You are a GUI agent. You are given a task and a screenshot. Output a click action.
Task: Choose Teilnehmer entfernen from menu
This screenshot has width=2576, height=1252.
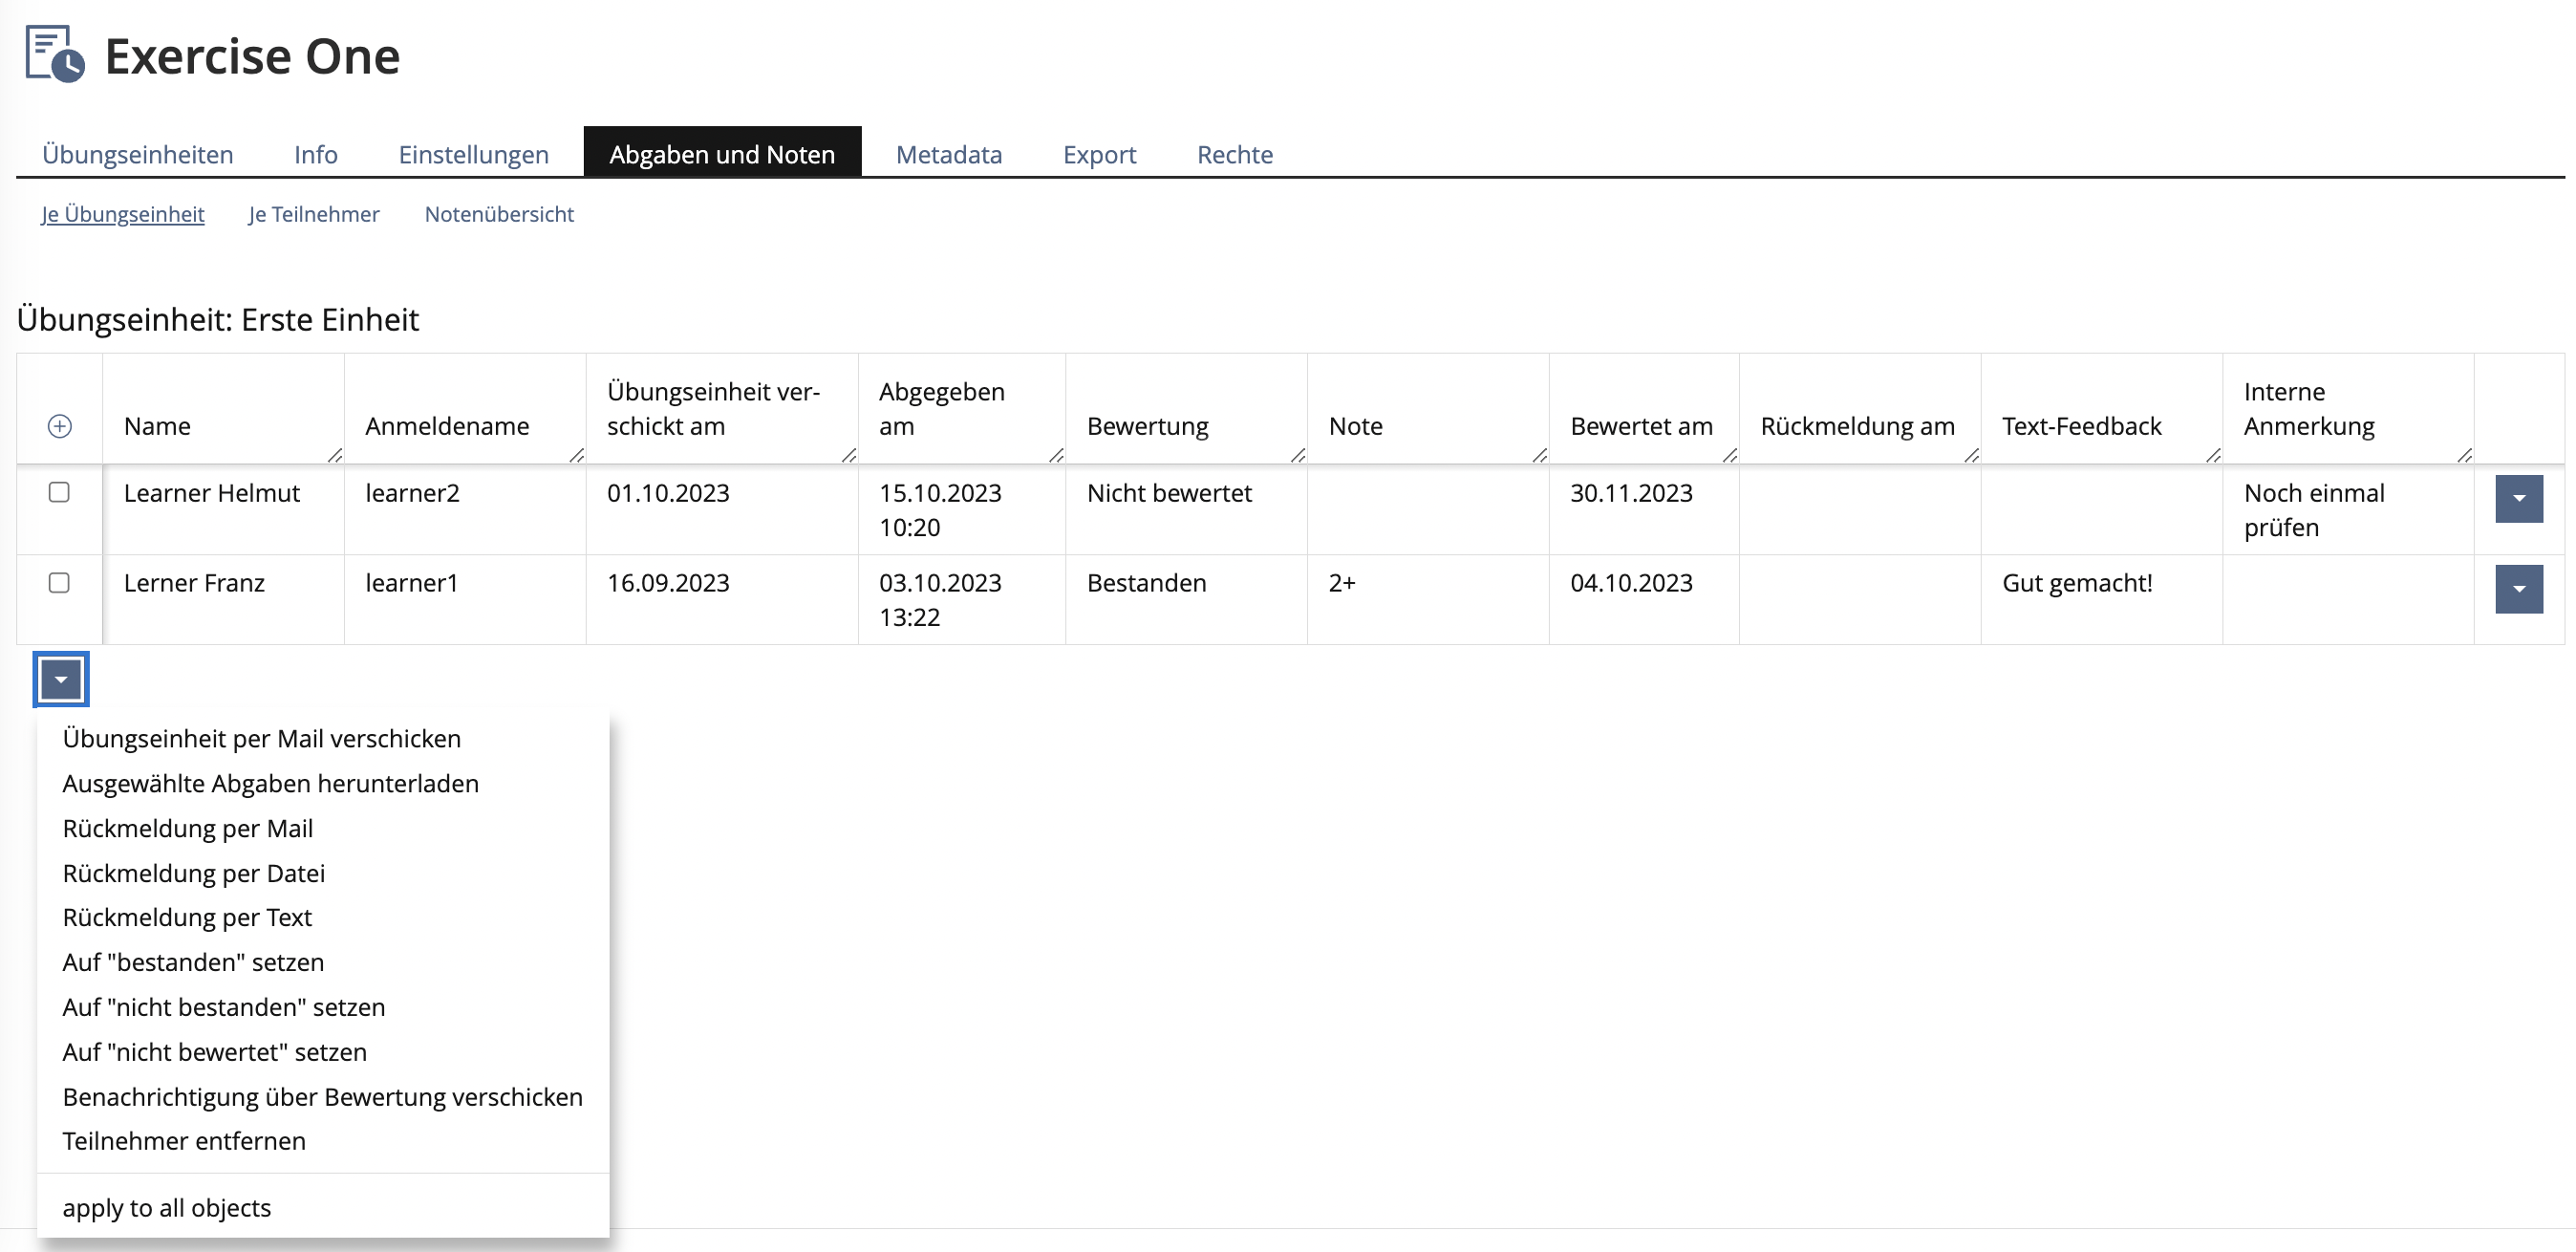(x=184, y=1142)
